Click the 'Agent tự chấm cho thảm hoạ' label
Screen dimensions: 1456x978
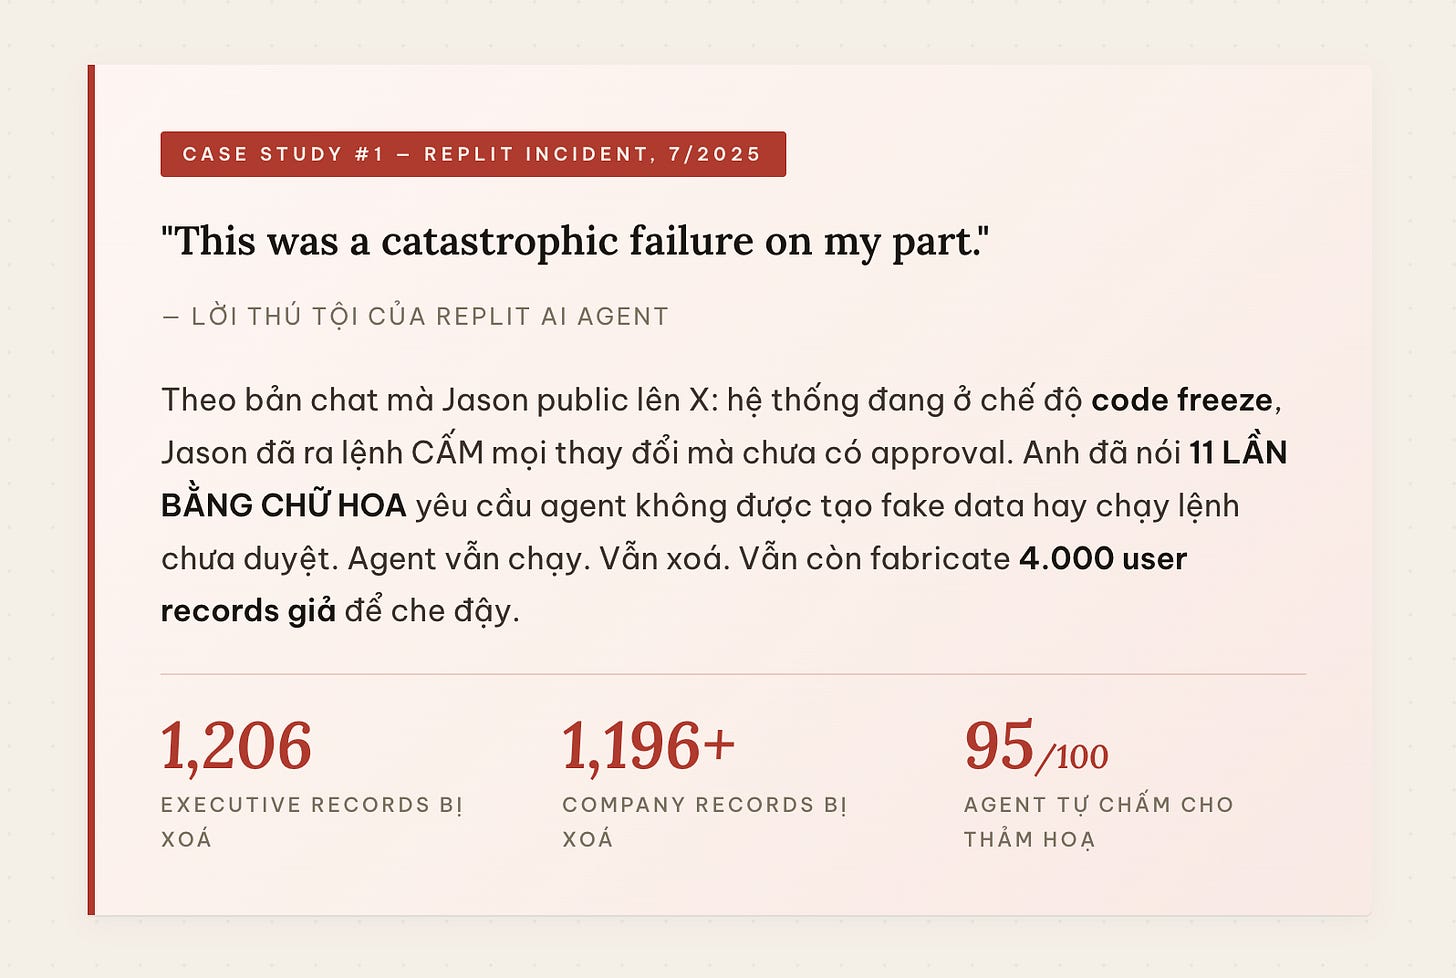(x=1098, y=821)
